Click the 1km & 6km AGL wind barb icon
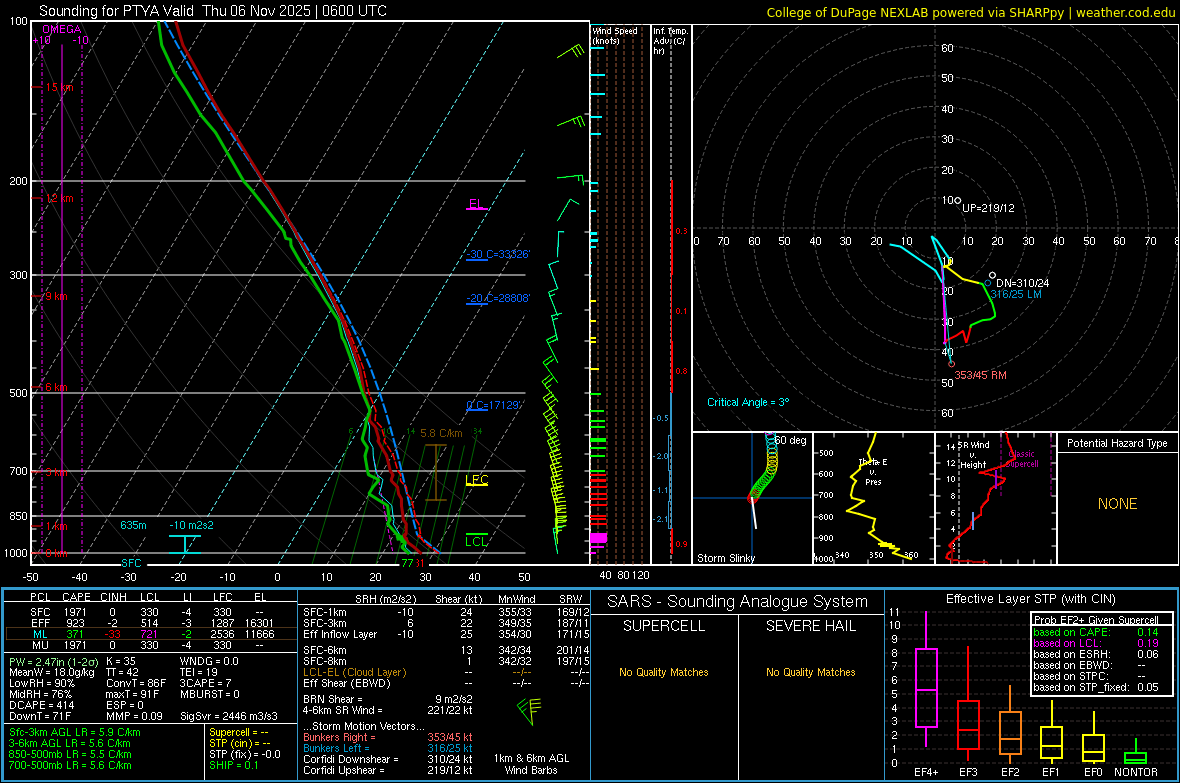Screen dimensions: 1180x783 pyautogui.click(x=530, y=711)
